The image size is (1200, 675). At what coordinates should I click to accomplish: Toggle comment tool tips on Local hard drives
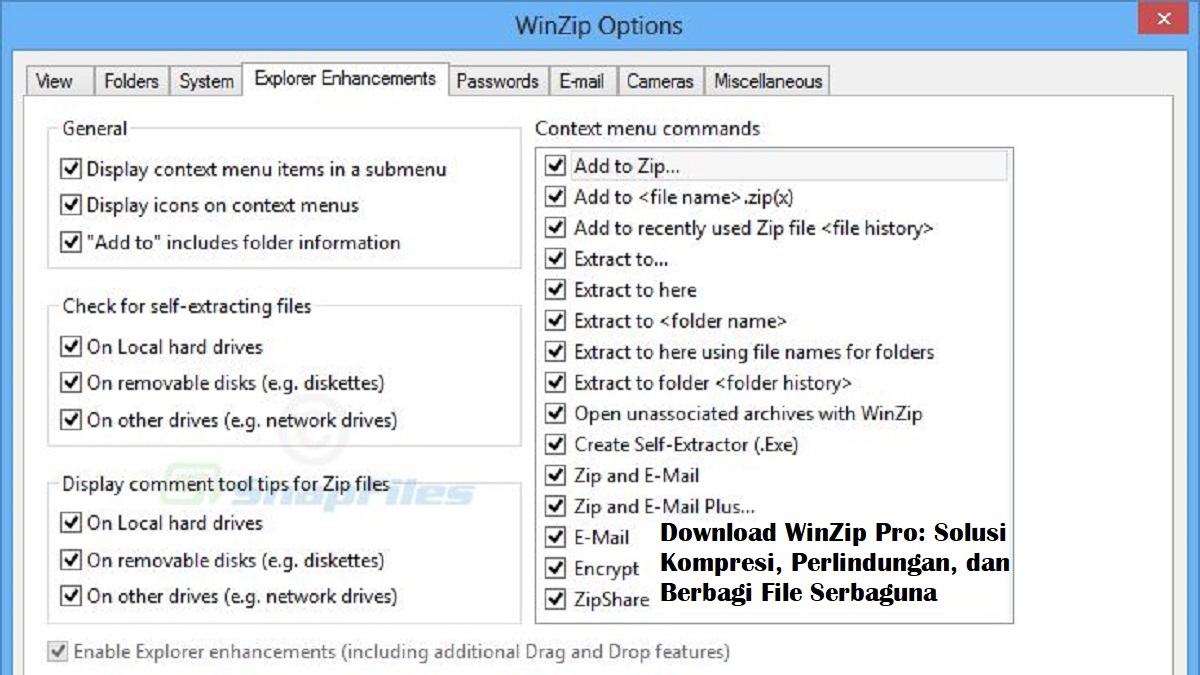(x=70, y=522)
